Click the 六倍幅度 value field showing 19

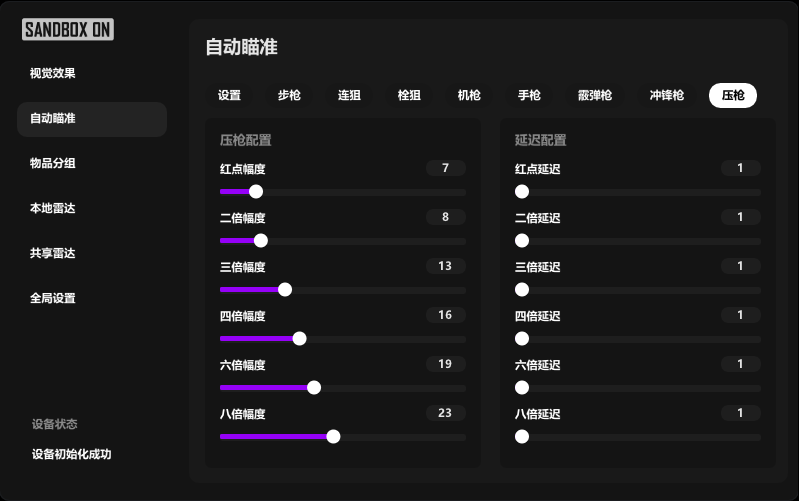446,364
